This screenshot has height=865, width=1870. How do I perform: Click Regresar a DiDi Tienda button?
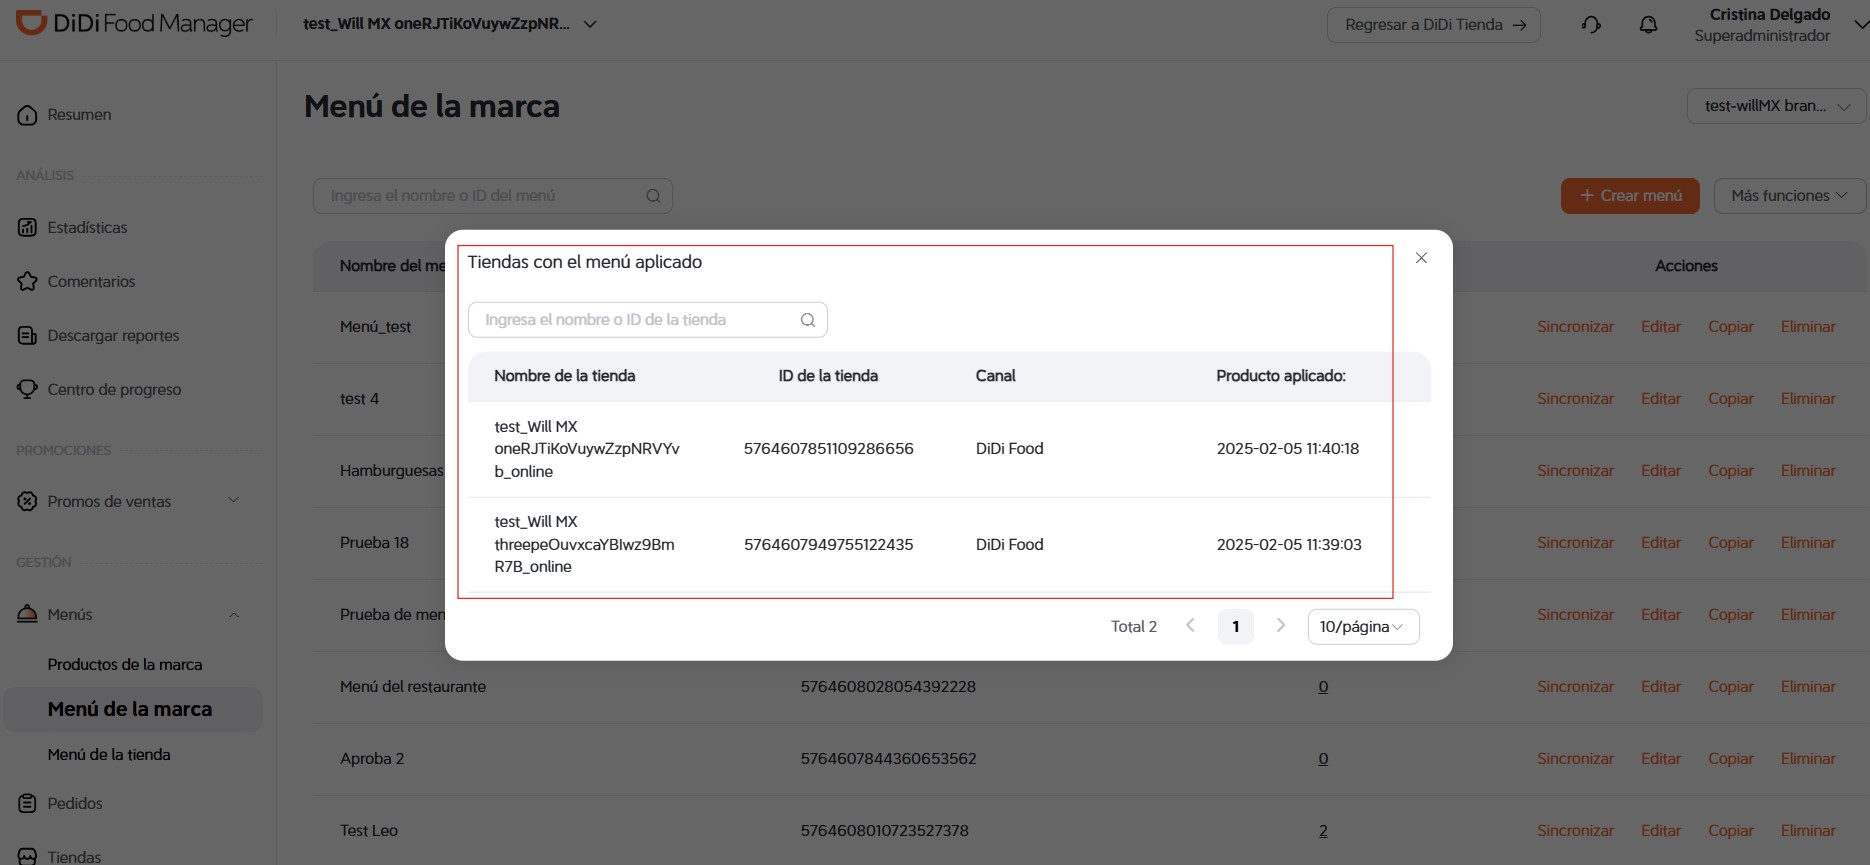[x=1434, y=25]
